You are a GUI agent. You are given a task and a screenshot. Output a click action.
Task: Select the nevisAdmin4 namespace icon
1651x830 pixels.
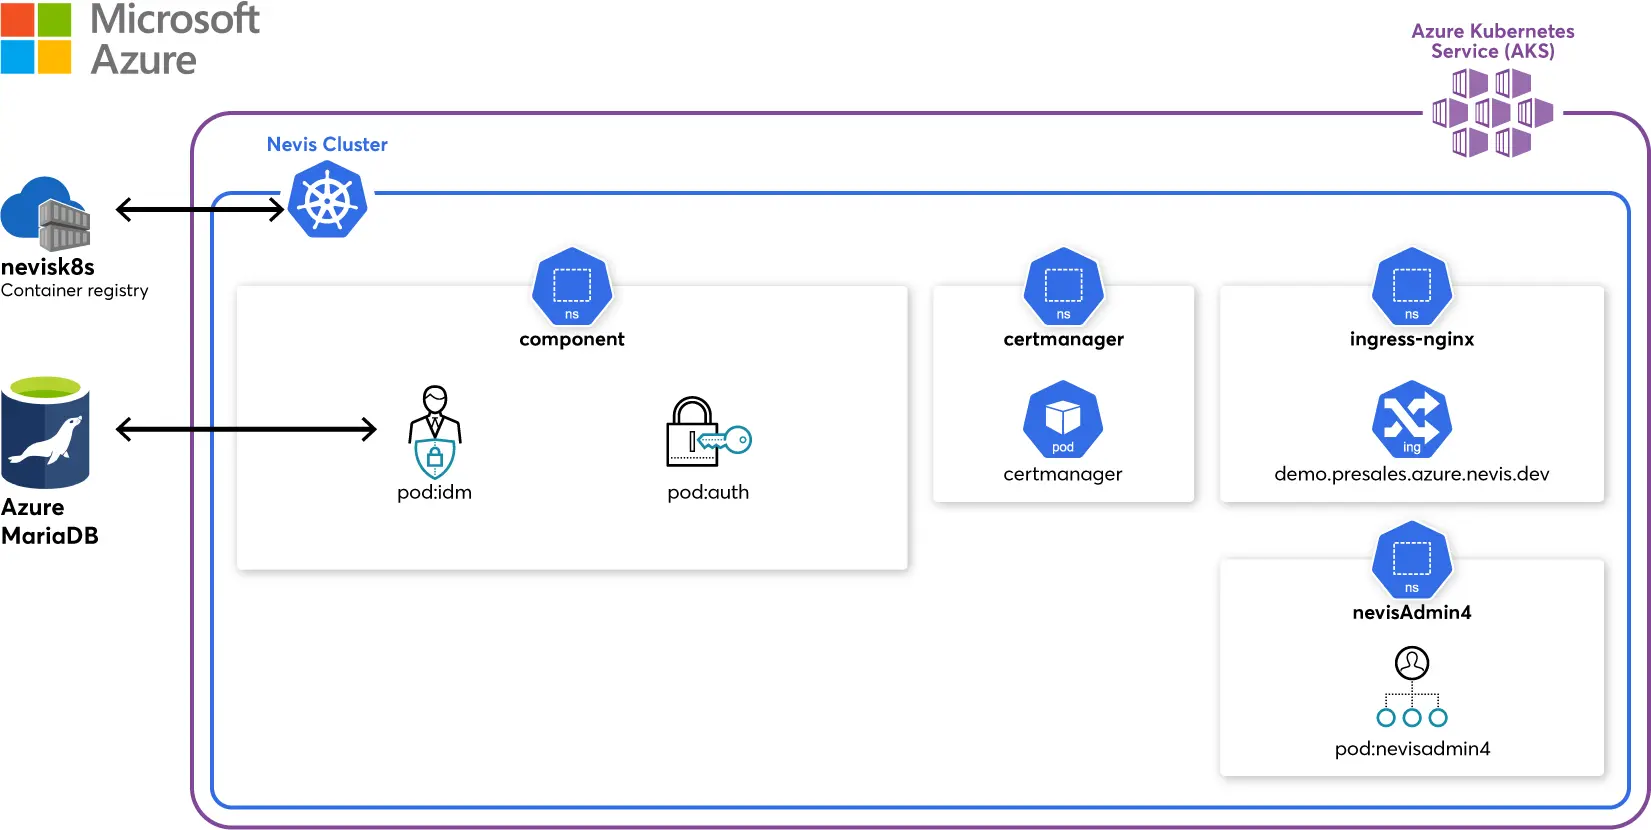[x=1411, y=560]
